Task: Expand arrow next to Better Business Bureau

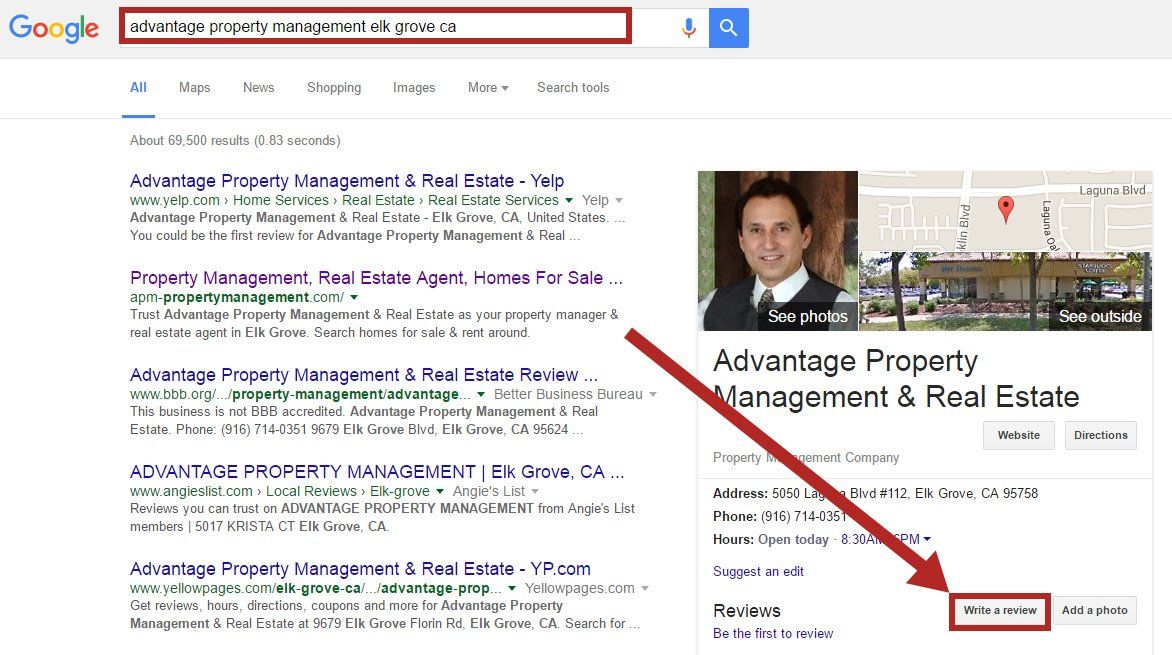Action: [653, 394]
